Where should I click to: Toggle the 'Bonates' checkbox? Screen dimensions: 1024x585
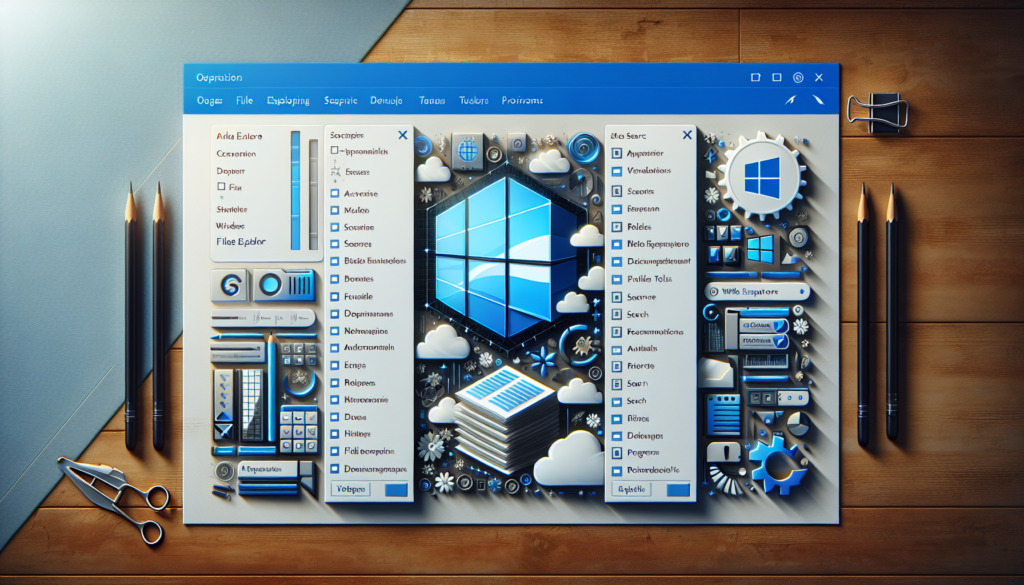point(335,279)
